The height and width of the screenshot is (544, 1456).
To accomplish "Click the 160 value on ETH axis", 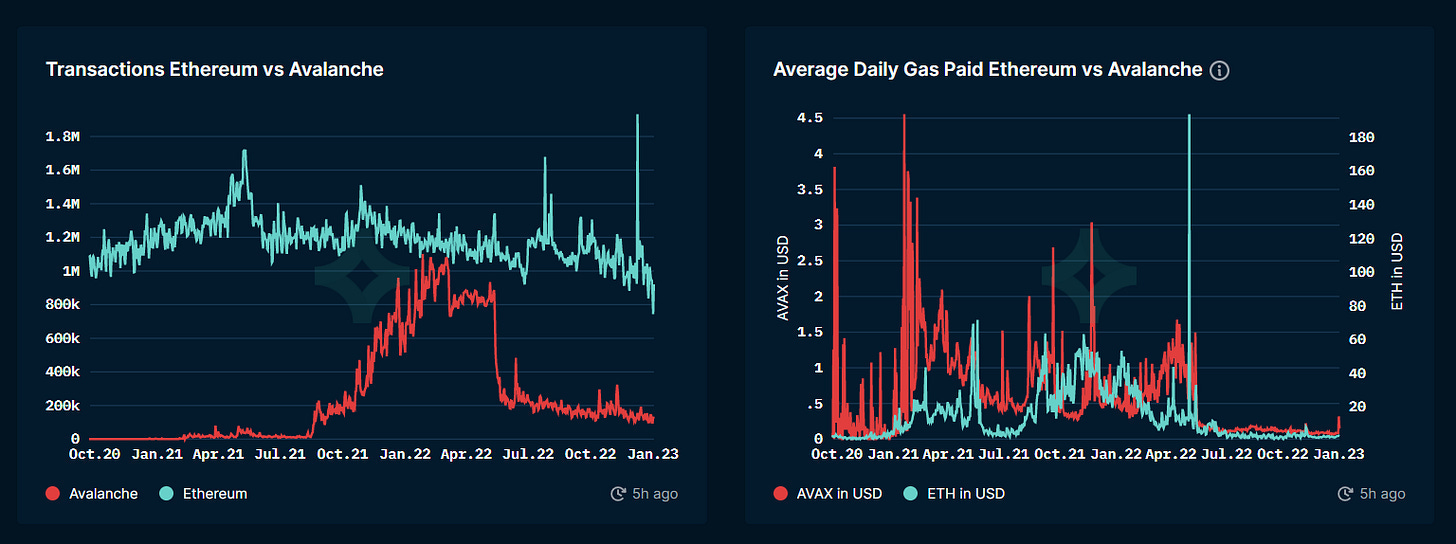I will pyautogui.click(x=1363, y=171).
